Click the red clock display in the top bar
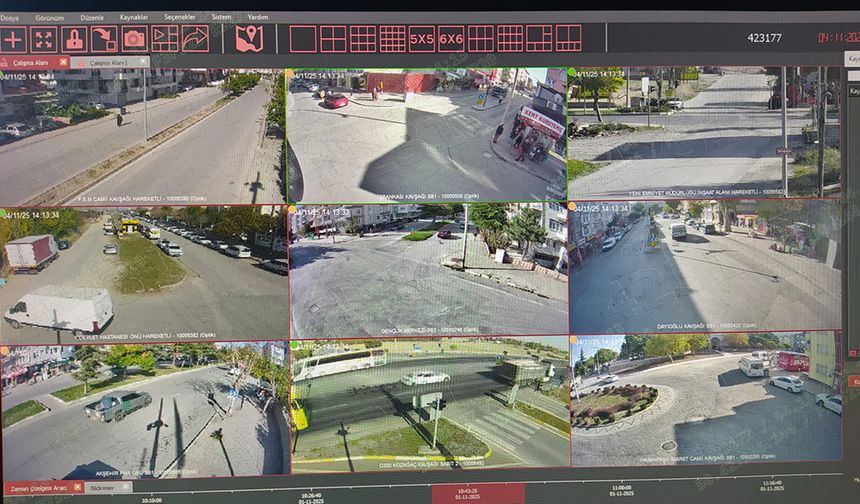The width and height of the screenshot is (860, 504). (x=839, y=37)
